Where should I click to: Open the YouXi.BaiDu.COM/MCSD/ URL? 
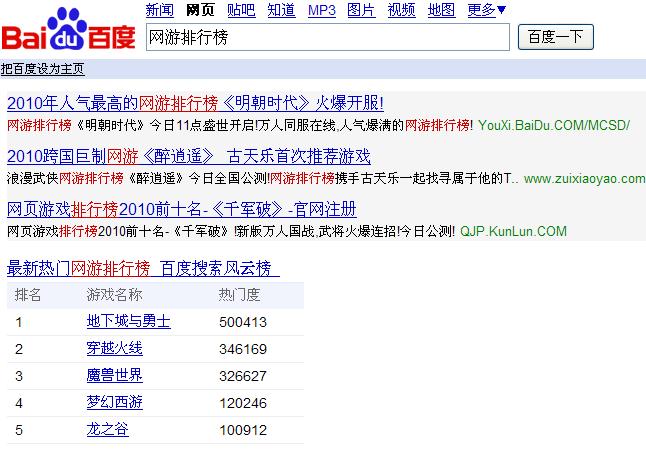554,125
